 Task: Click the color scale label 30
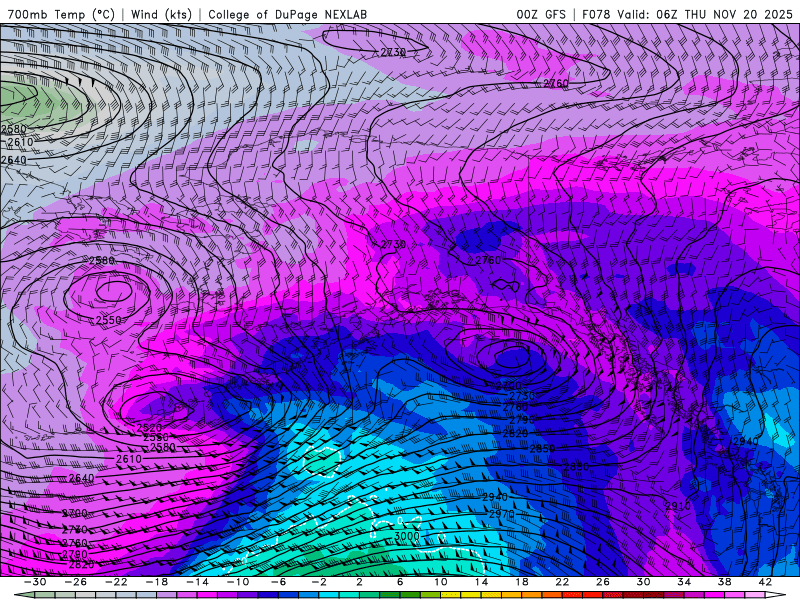[x=643, y=582]
